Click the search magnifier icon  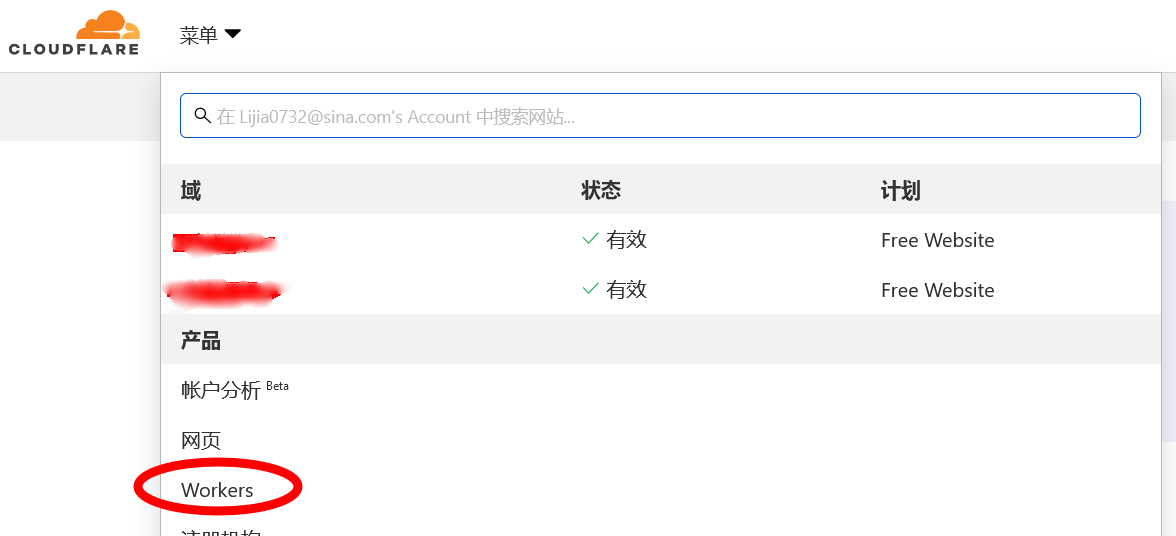coord(202,116)
